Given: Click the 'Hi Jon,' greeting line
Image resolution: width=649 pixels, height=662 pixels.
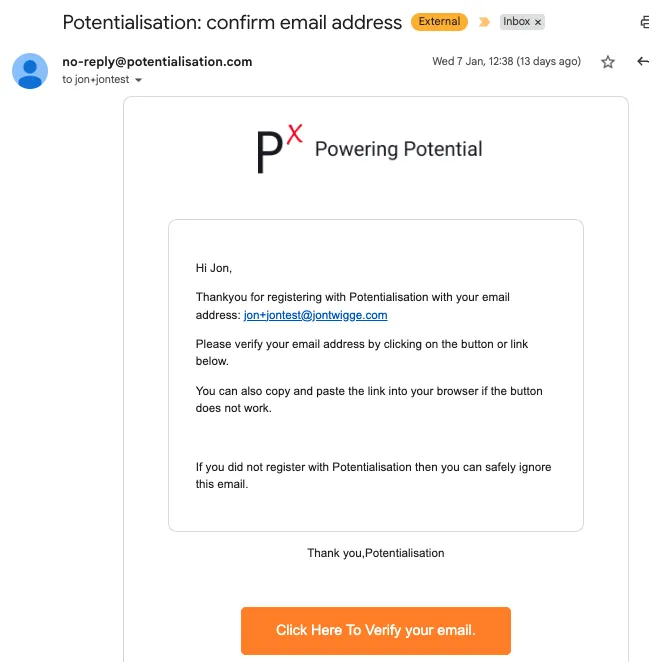Looking at the screenshot, I should [213, 267].
